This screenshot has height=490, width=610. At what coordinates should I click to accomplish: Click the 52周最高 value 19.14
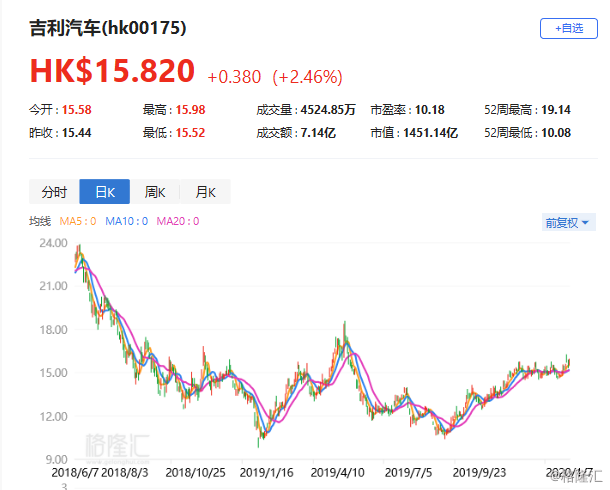click(x=556, y=110)
